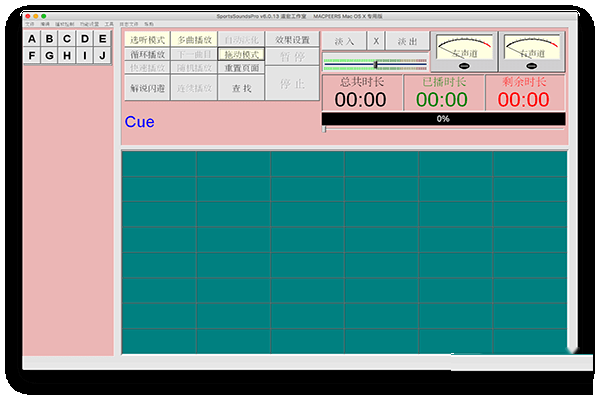Toggle 解说闪避 commentary ducking
The height and width of the screenshot is (400, 600).
pos(147,88)
